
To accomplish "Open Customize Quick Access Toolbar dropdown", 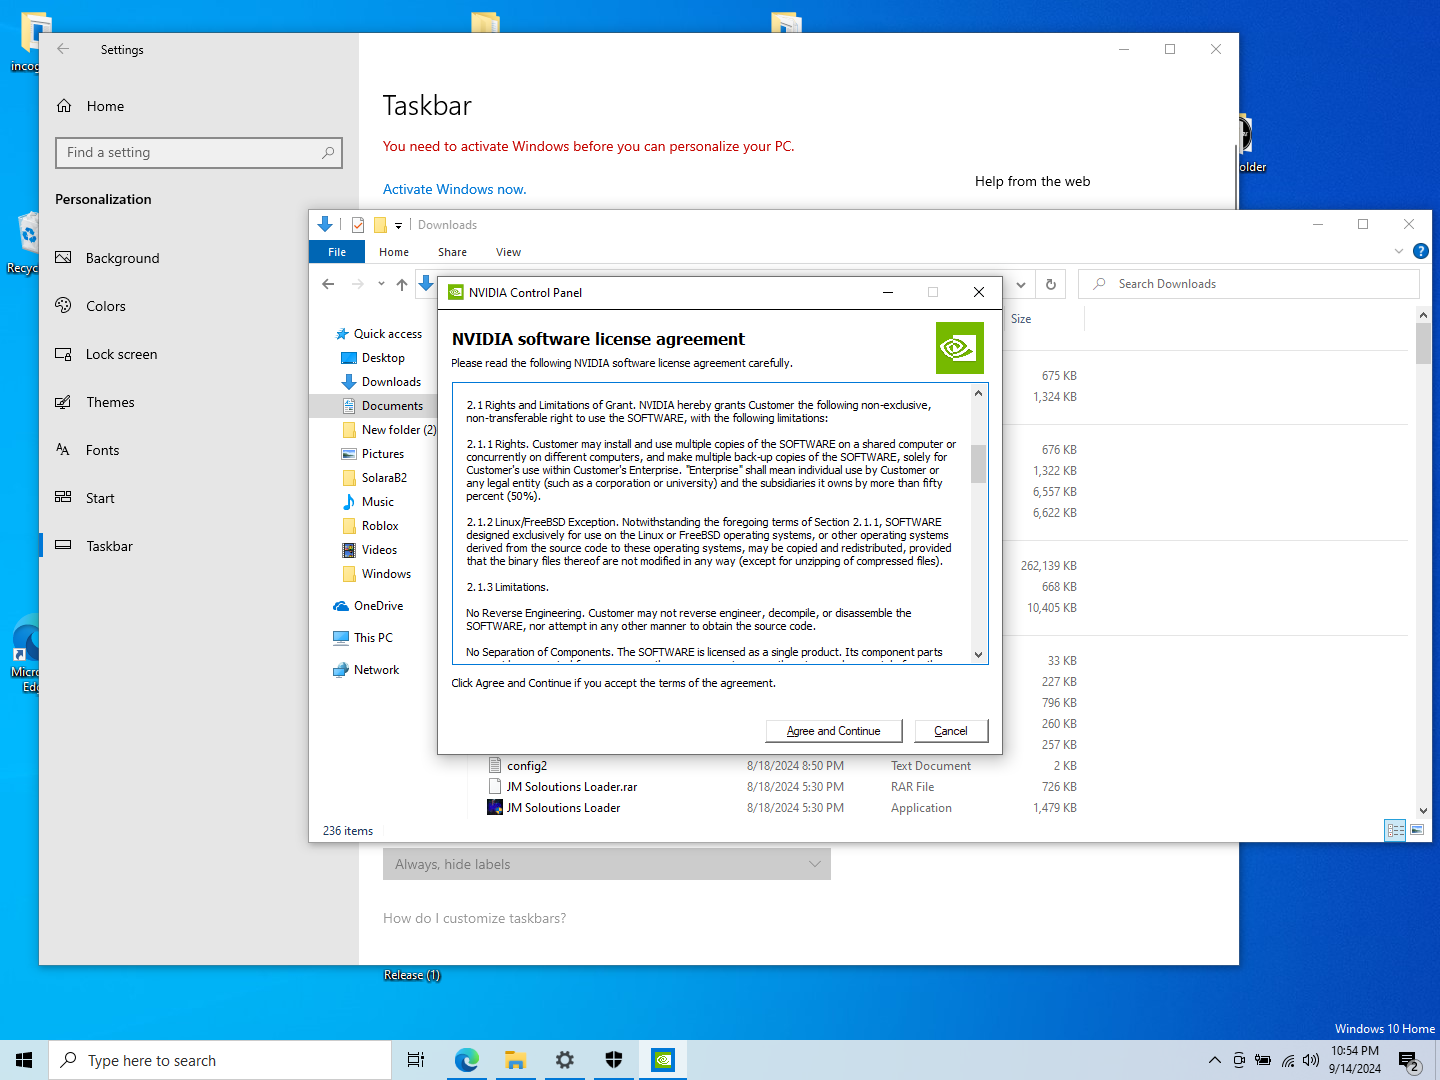I will click(398, 225).
